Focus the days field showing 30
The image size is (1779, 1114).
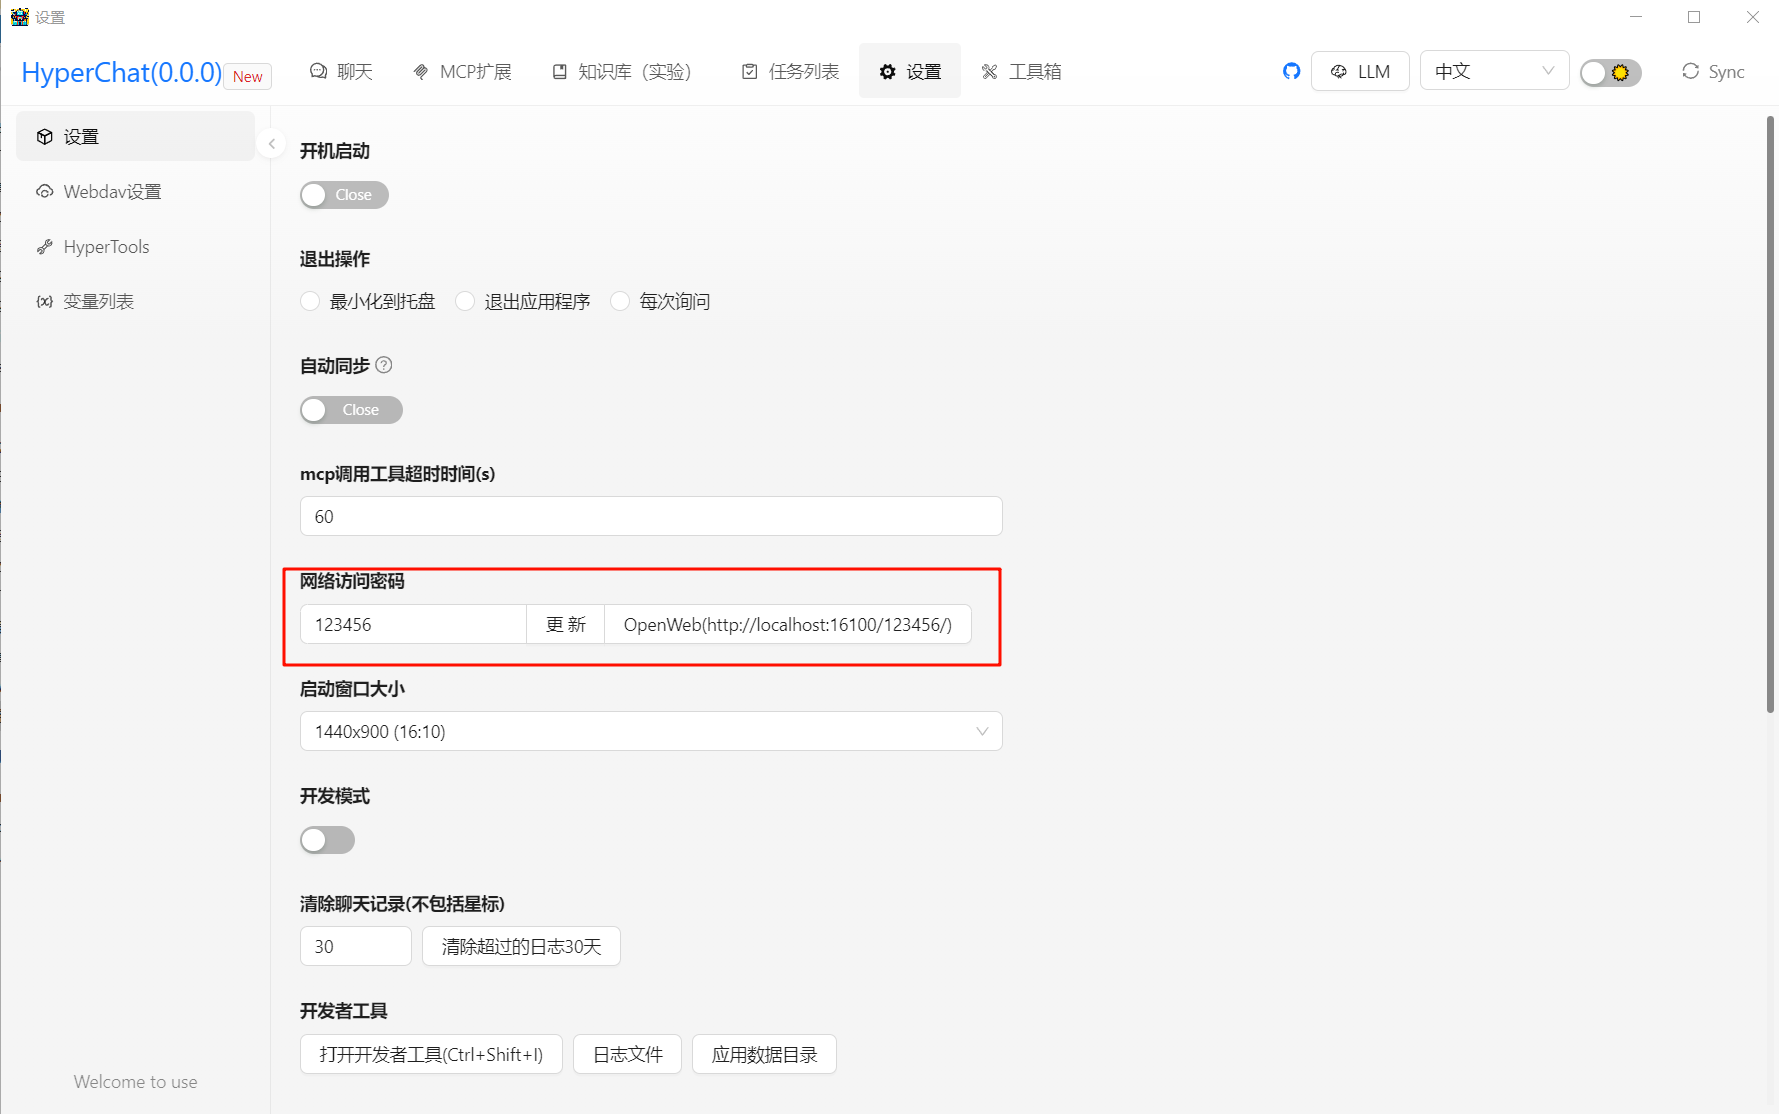click(356, 946)
